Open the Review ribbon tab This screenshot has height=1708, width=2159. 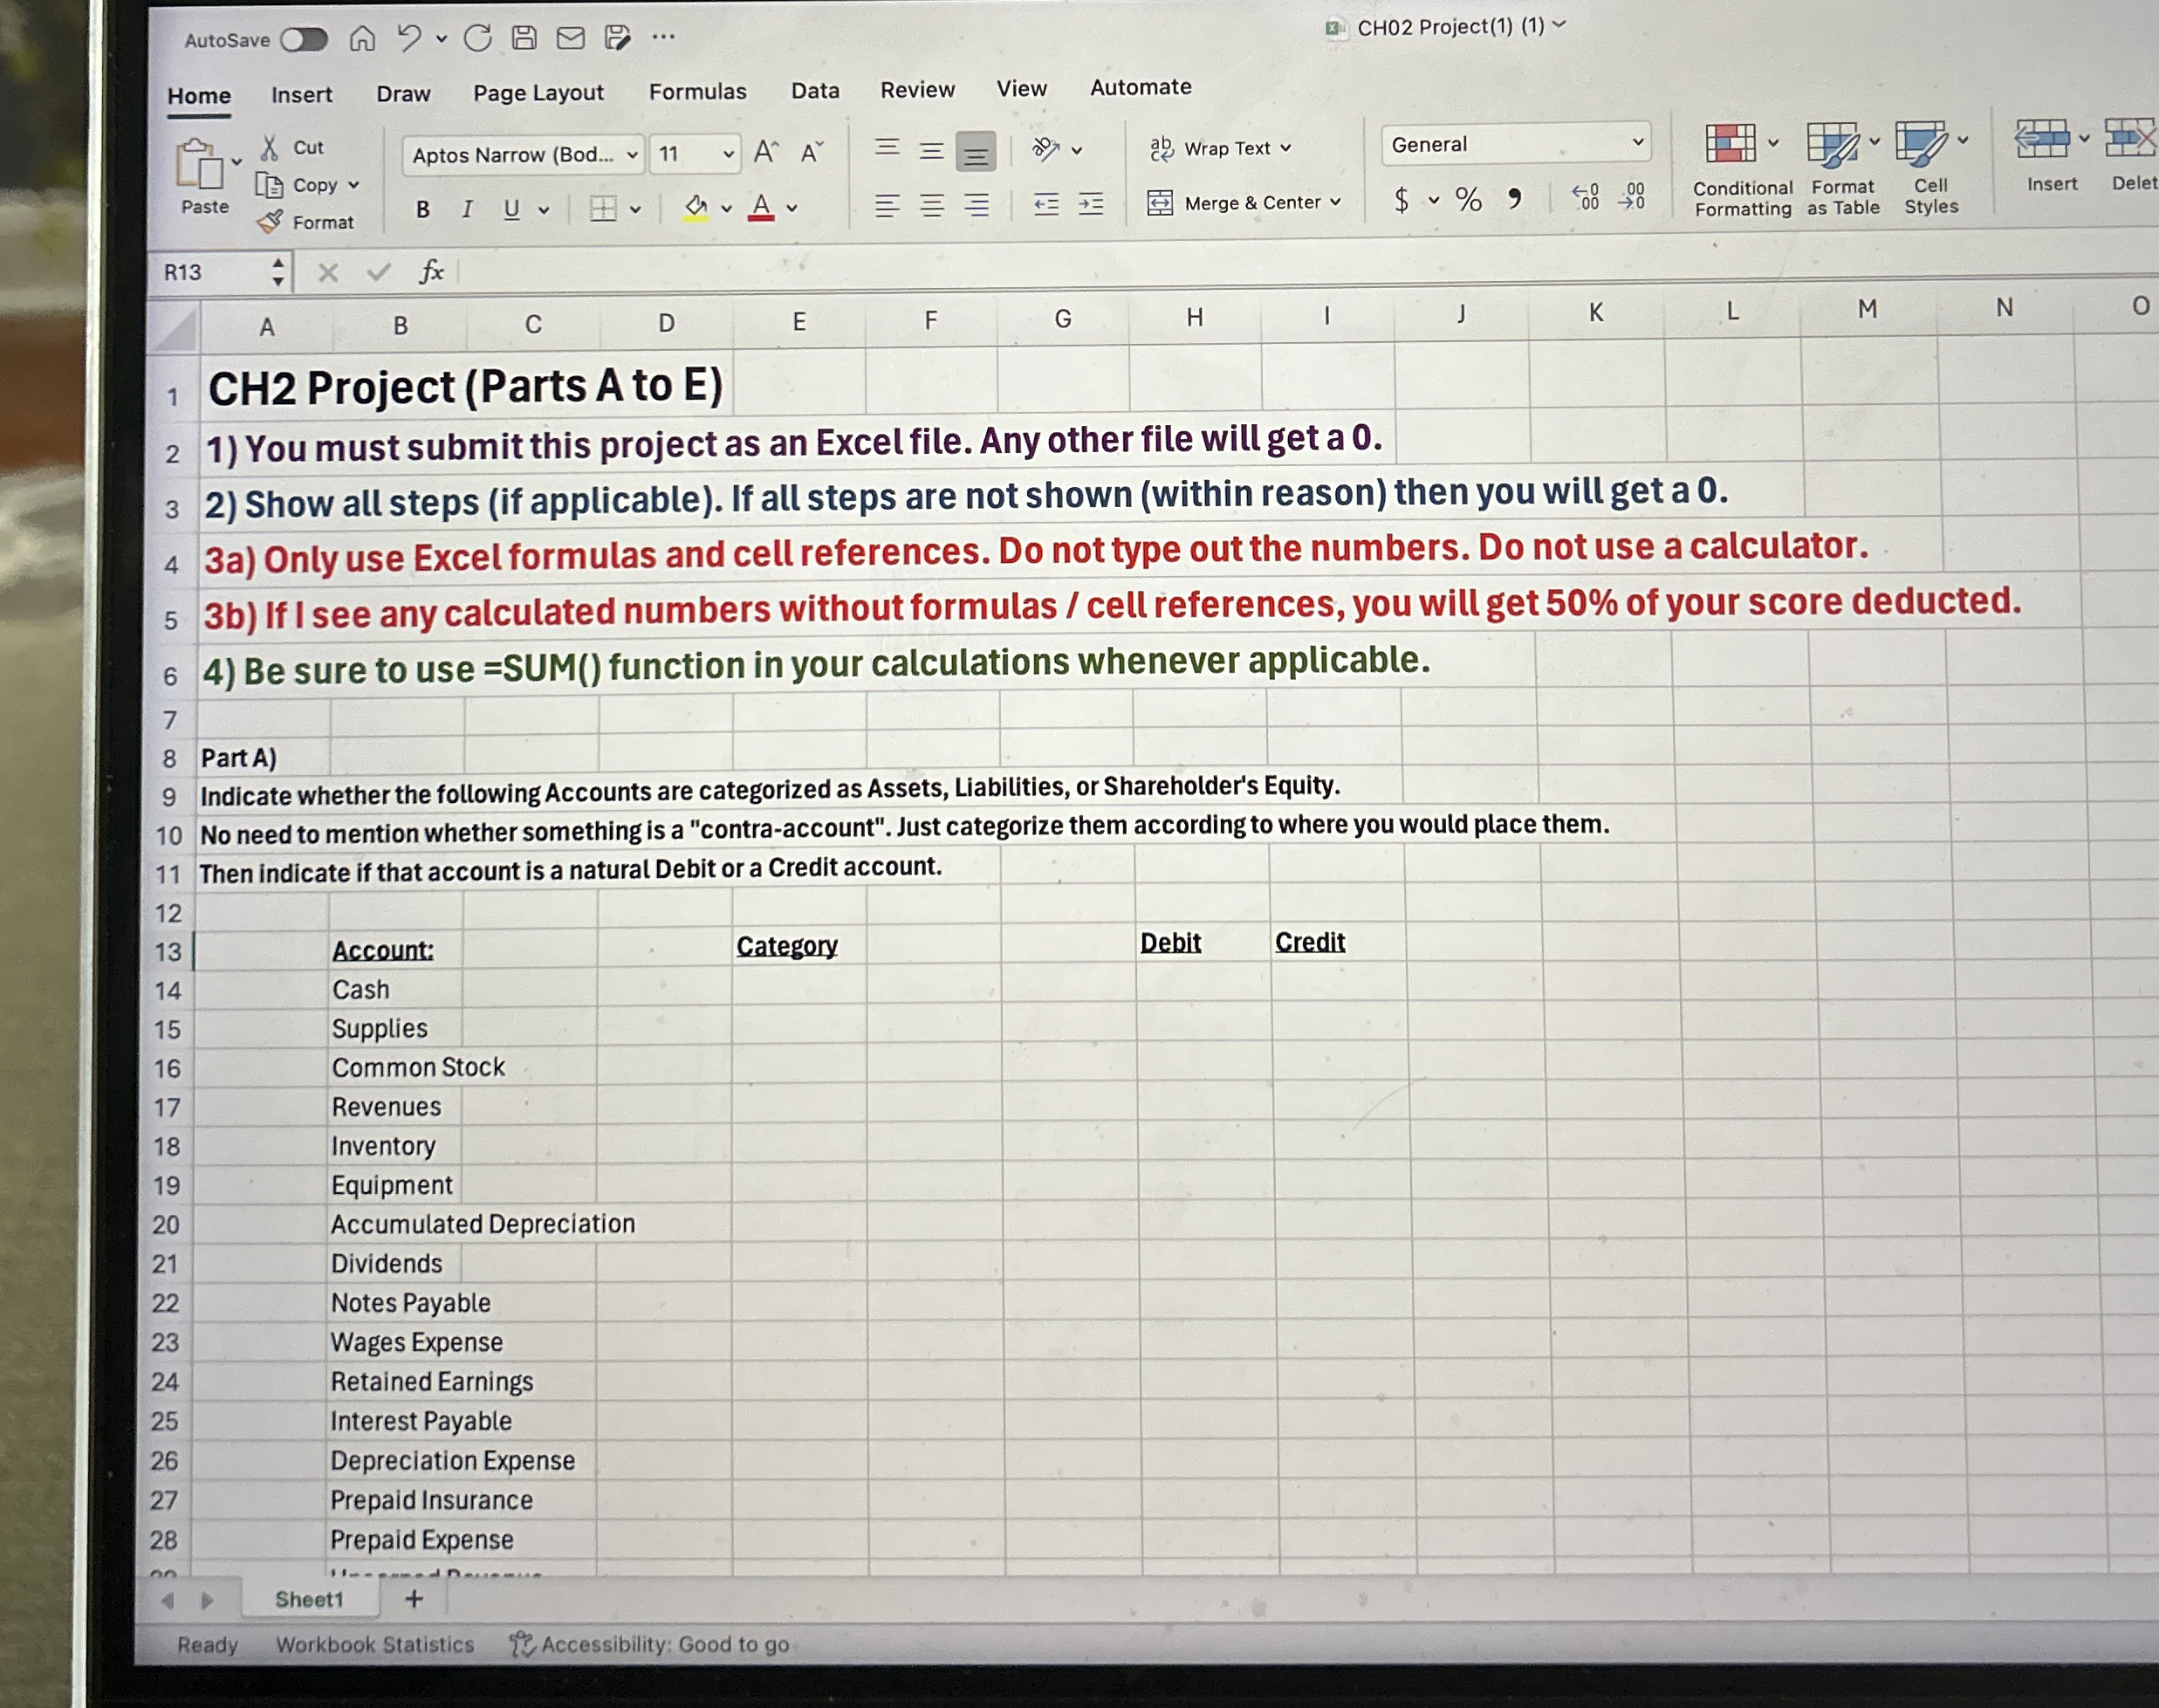916,89
